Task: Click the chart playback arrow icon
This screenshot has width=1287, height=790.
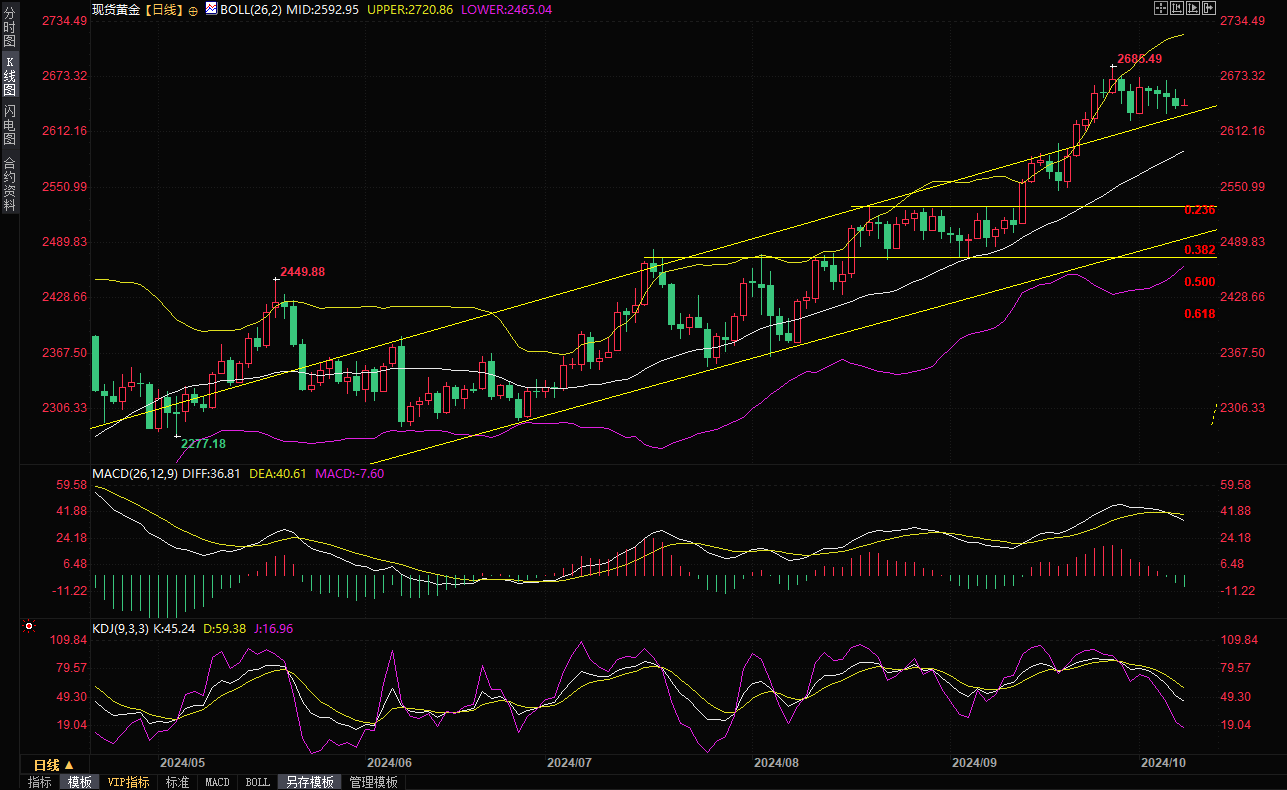Action: 1194,8
